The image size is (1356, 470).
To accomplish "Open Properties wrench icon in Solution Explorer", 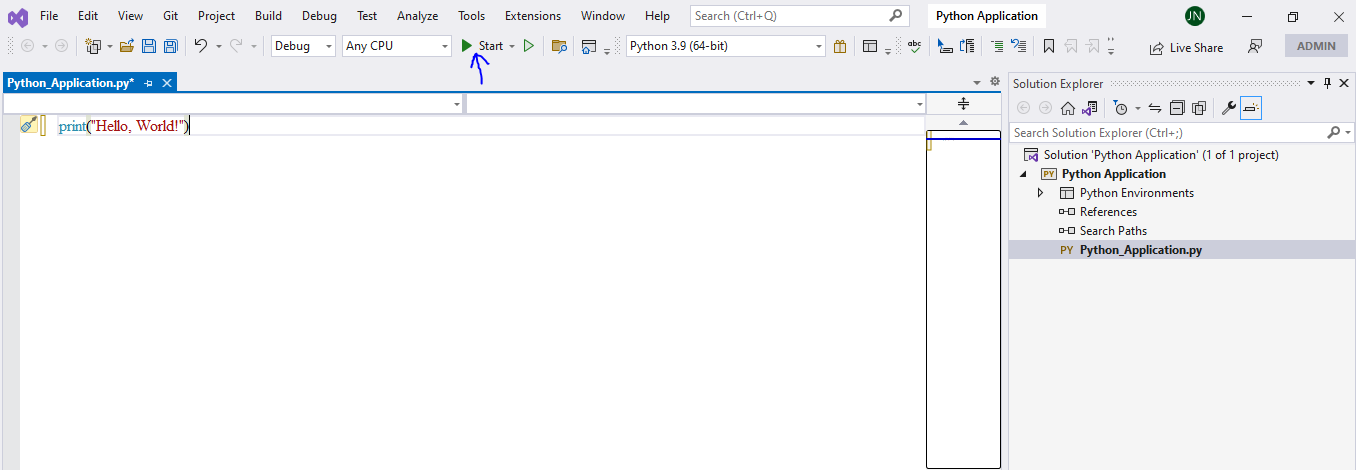I will (1229, 108).
